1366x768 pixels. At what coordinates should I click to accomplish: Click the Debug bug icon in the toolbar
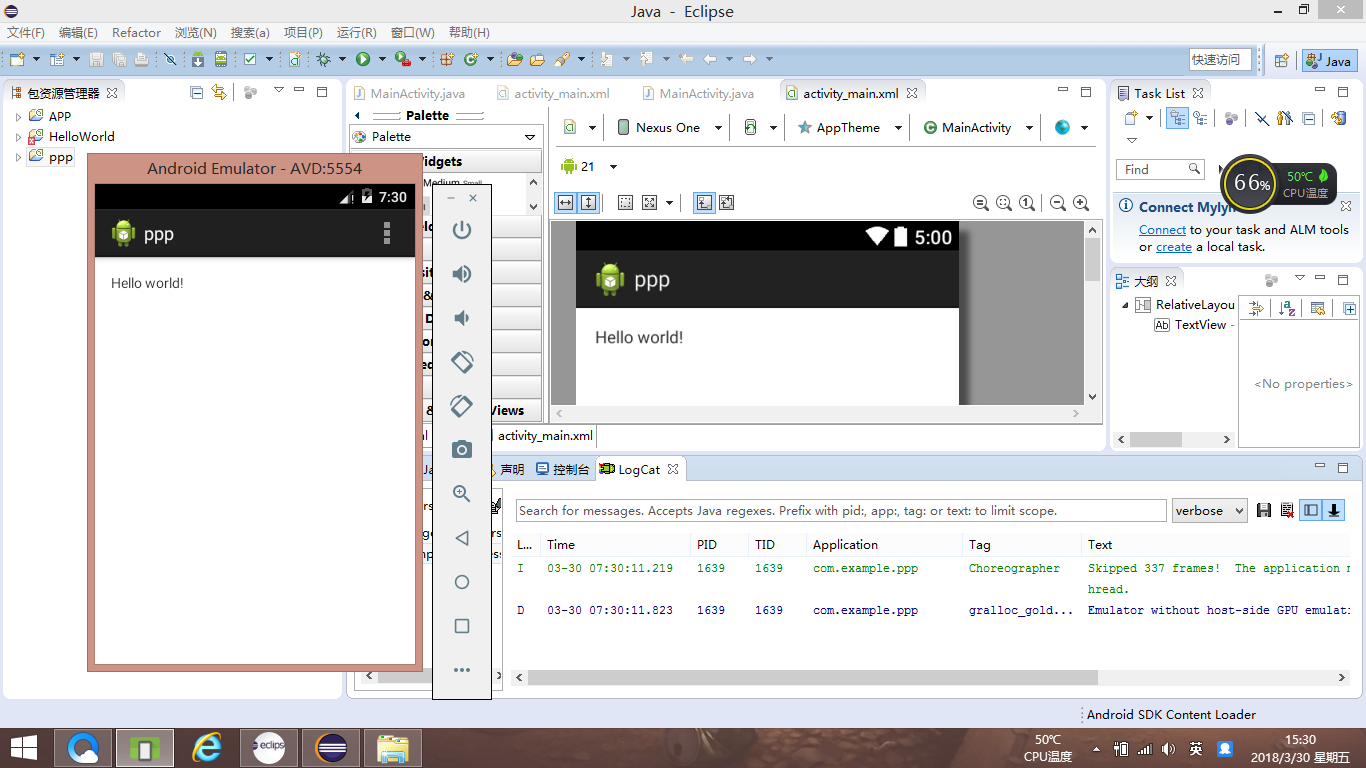323,60
